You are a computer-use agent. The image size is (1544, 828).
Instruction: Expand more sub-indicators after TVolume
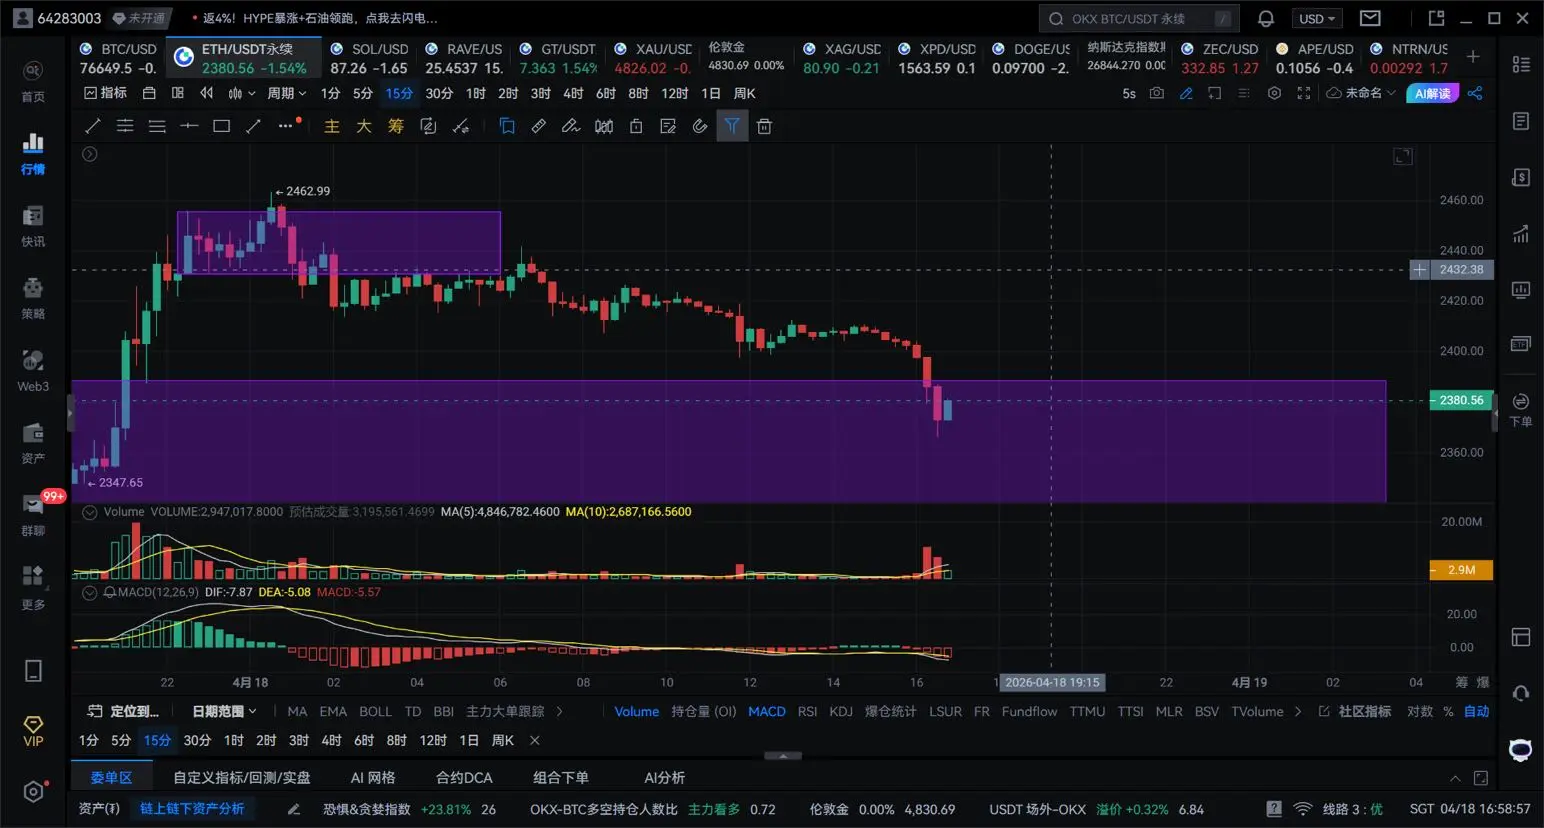click(1298, 711)
